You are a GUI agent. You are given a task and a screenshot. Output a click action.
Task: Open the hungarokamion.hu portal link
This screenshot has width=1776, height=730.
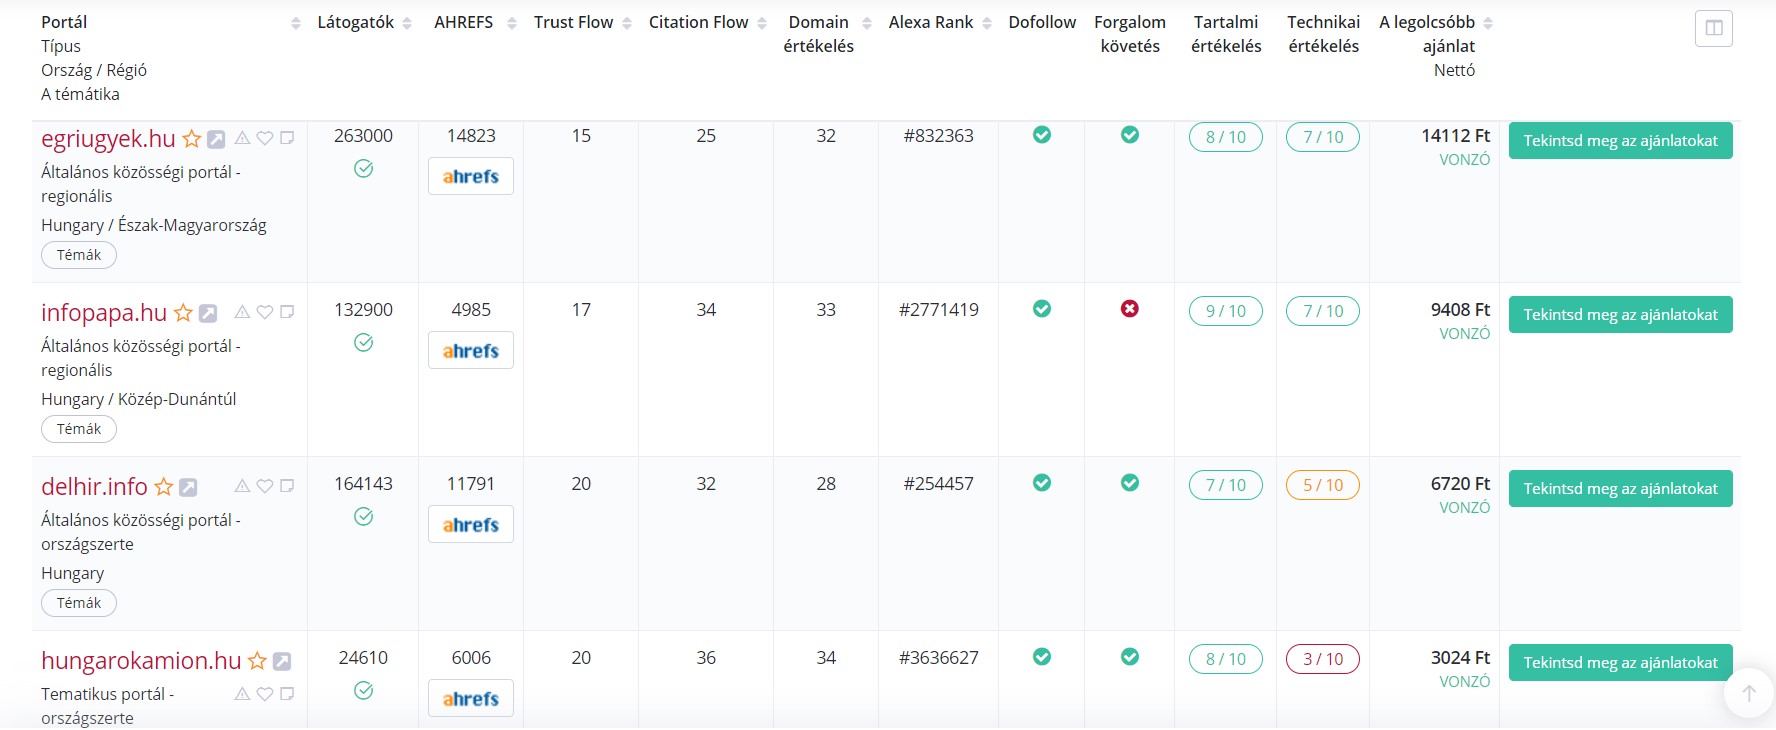pos(141,661)
